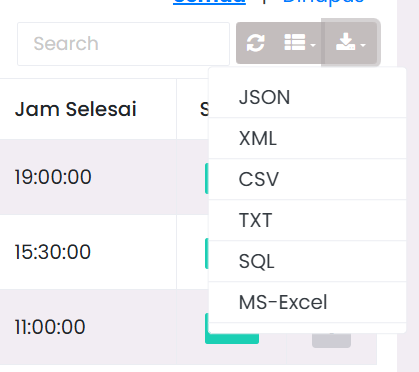Click the 15:30:00 table cell
This screenshot has width=419, height=372.
tap(53, 252)
